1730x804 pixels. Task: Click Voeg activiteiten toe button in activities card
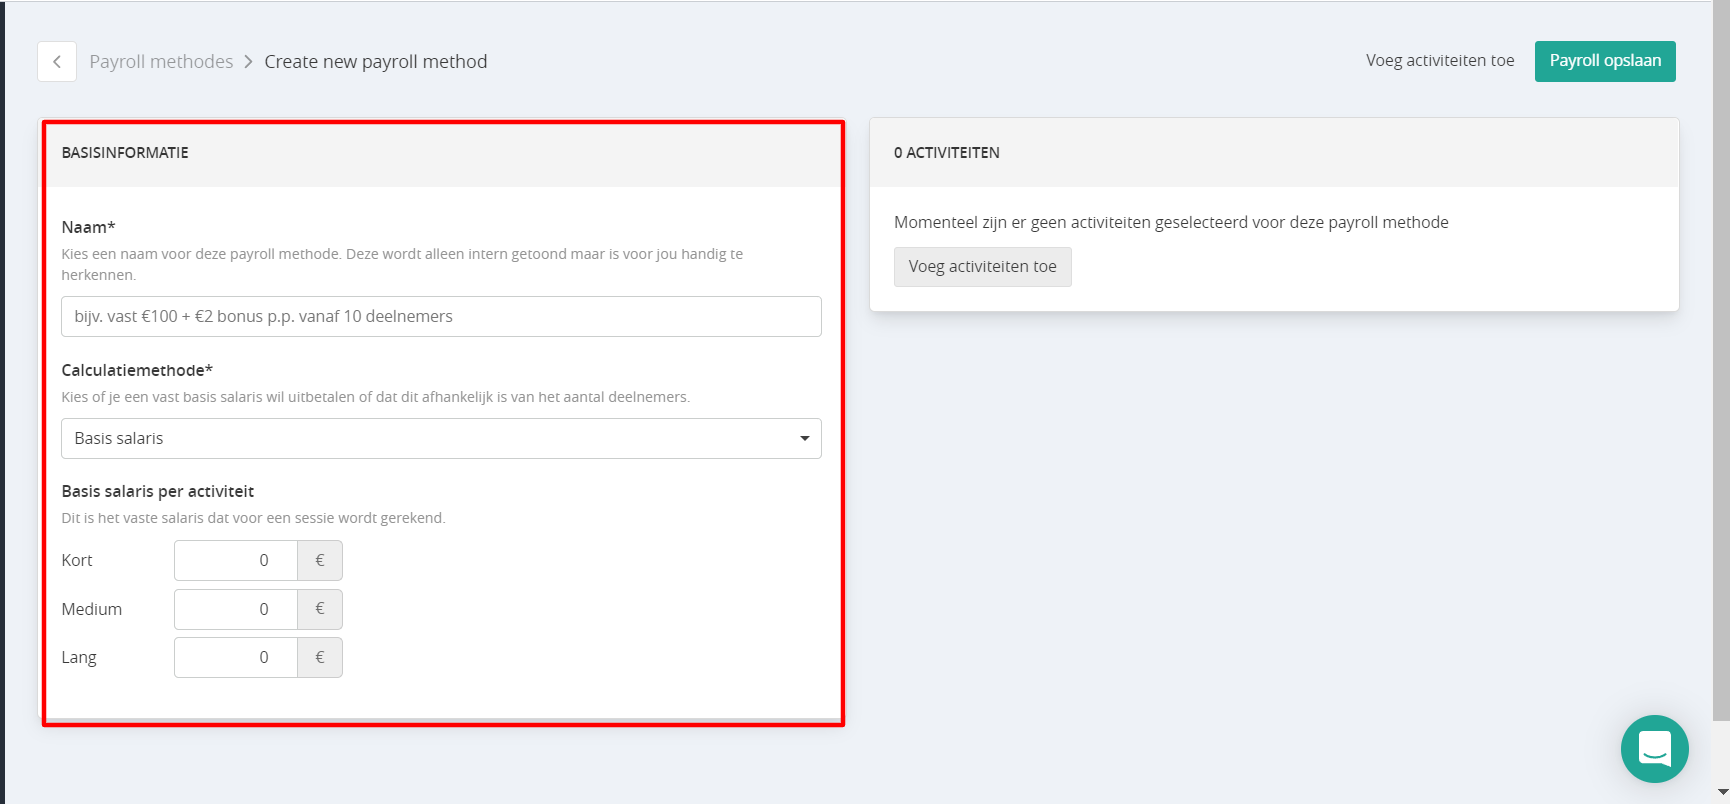[x=982, y=267]
